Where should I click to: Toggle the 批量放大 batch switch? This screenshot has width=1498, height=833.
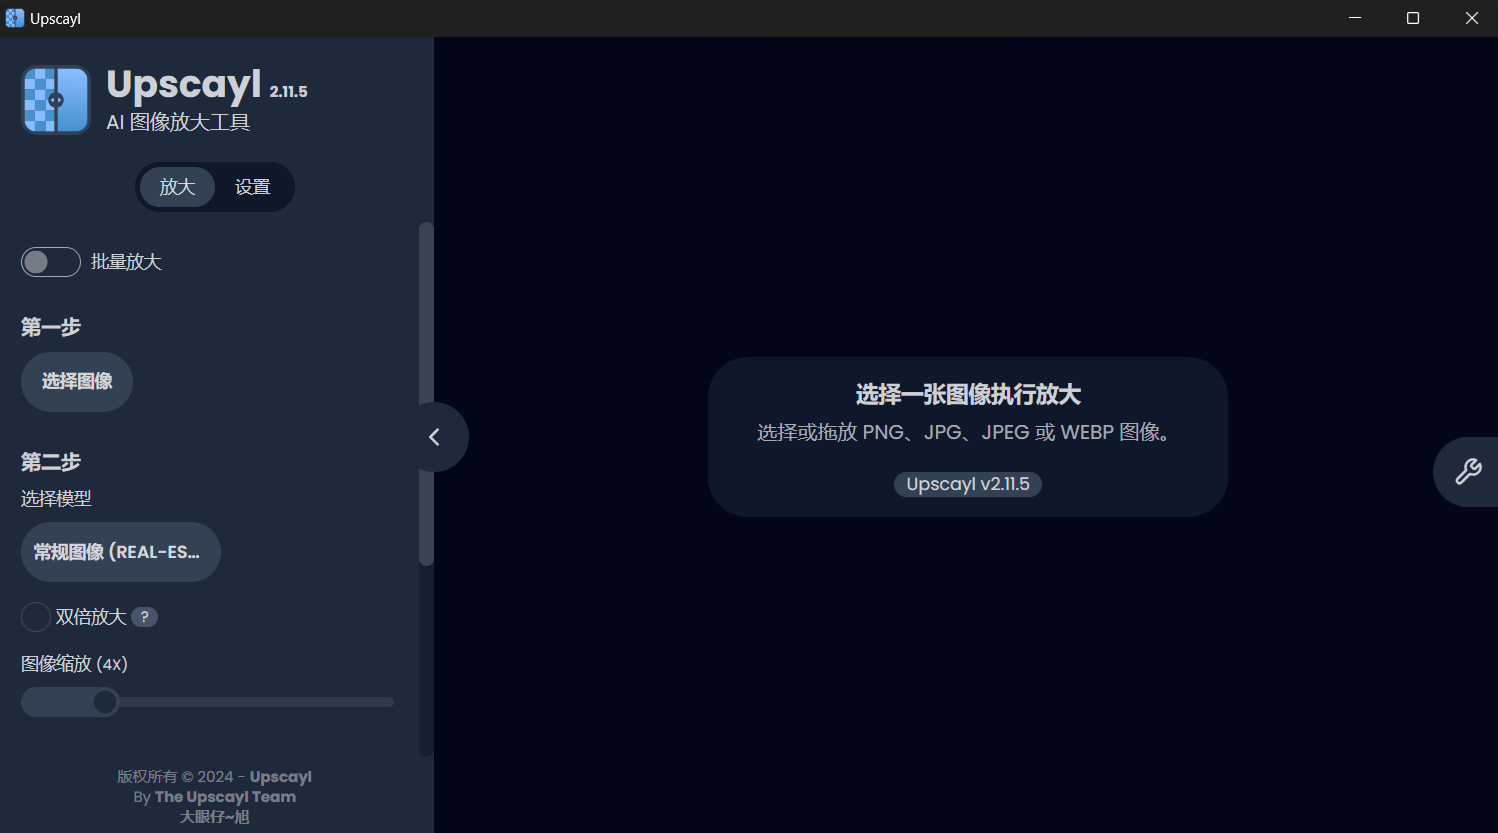coord(51,262)
